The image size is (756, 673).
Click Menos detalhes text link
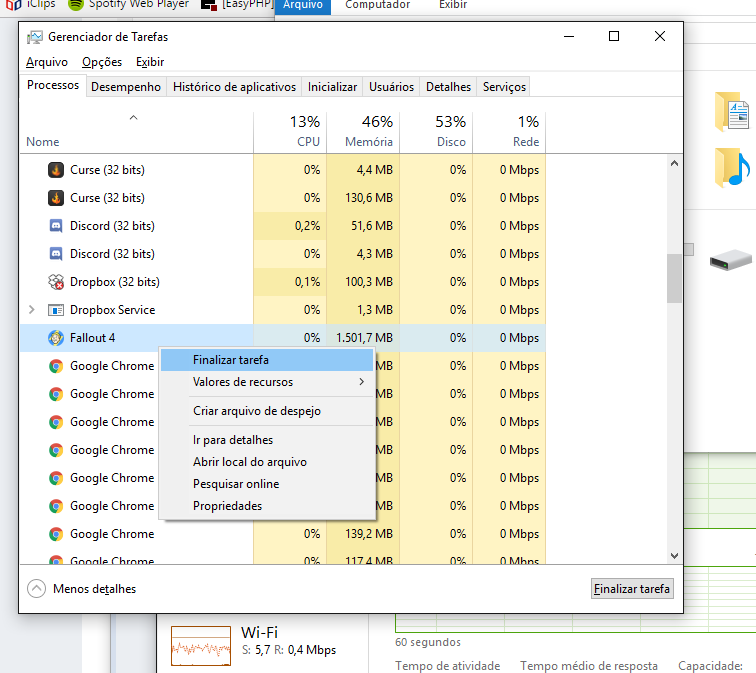pyautogui.click(x=94, y=589)
